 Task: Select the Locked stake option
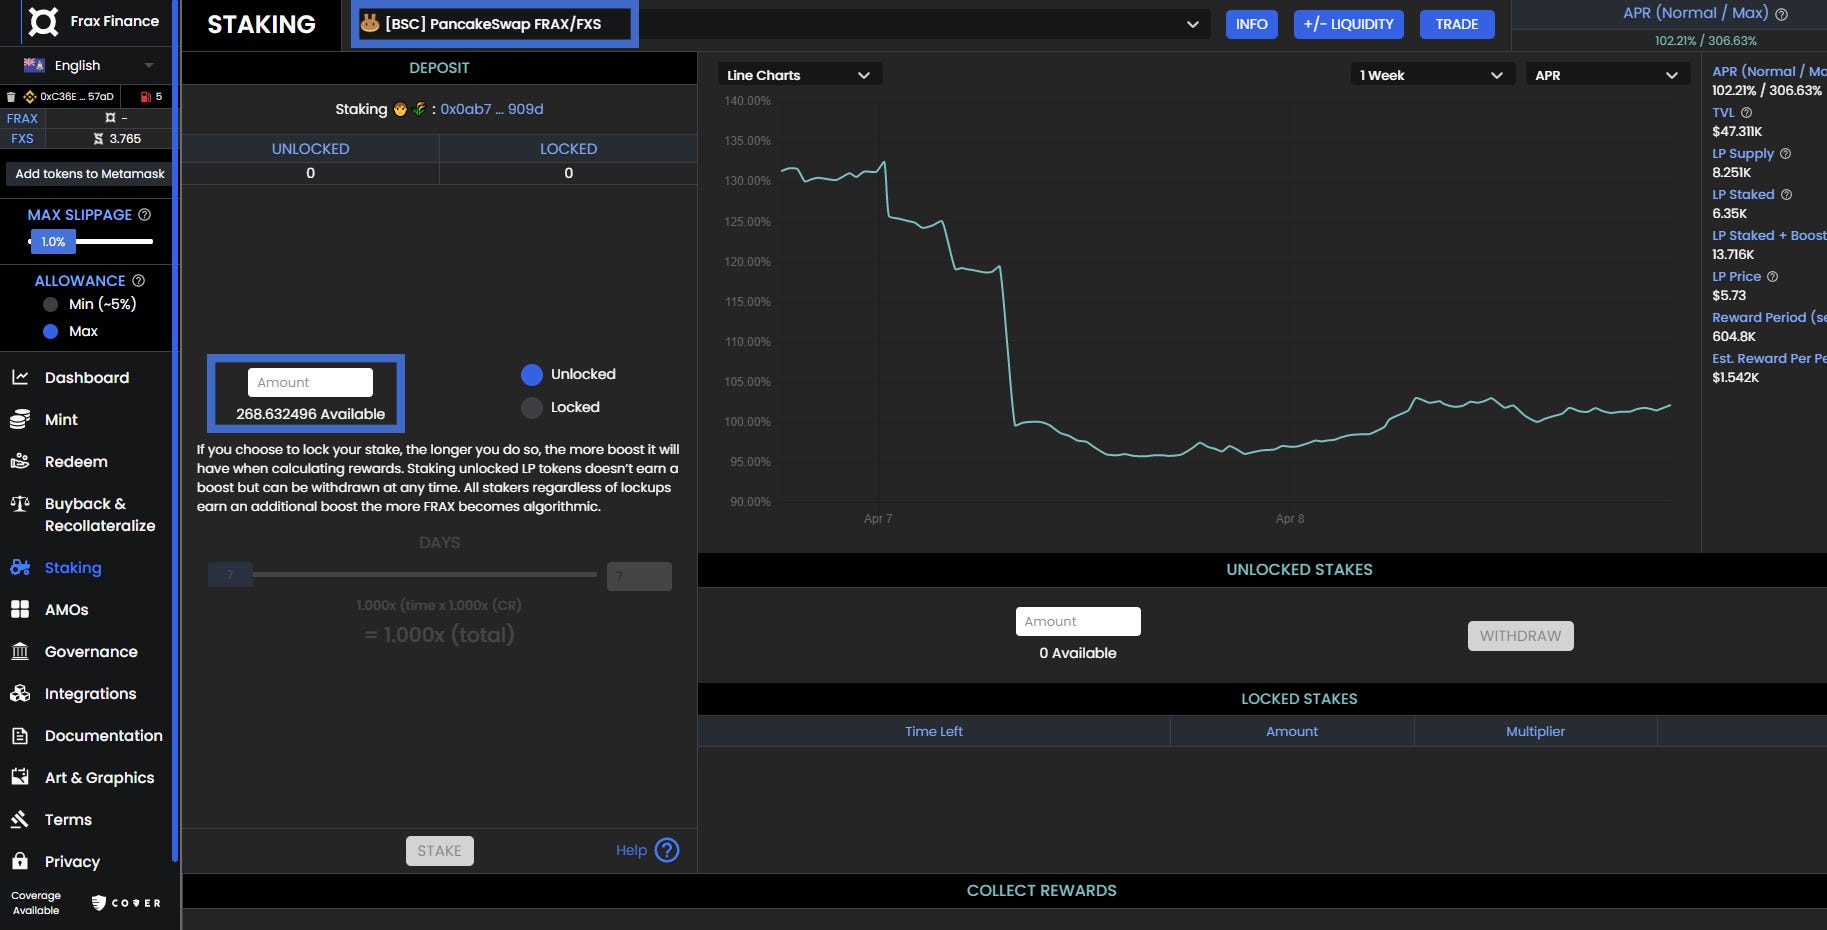(532, 407)
